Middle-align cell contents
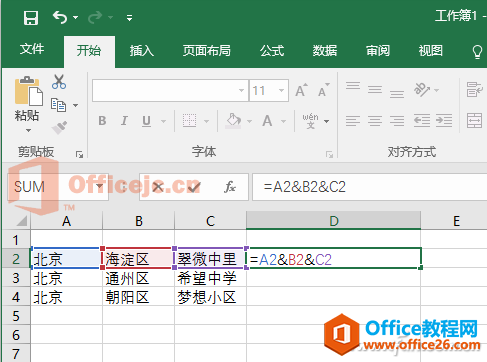The width and height of the screenshot is (487, 362). 375,89
